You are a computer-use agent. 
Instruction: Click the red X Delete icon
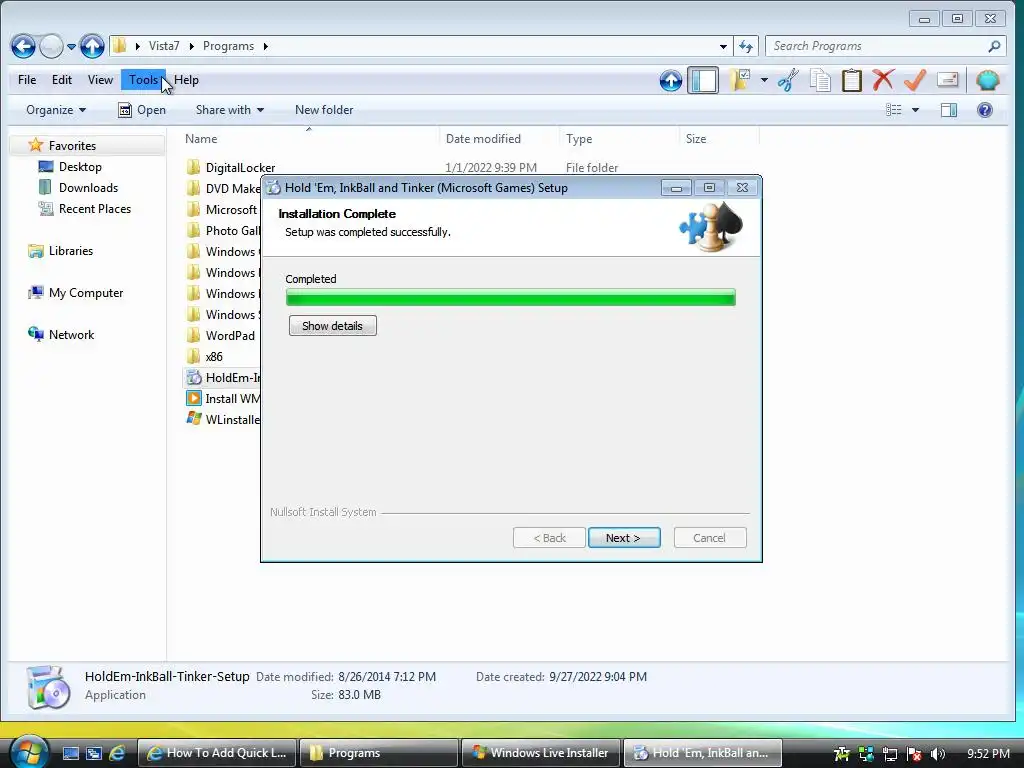[883, 80]
